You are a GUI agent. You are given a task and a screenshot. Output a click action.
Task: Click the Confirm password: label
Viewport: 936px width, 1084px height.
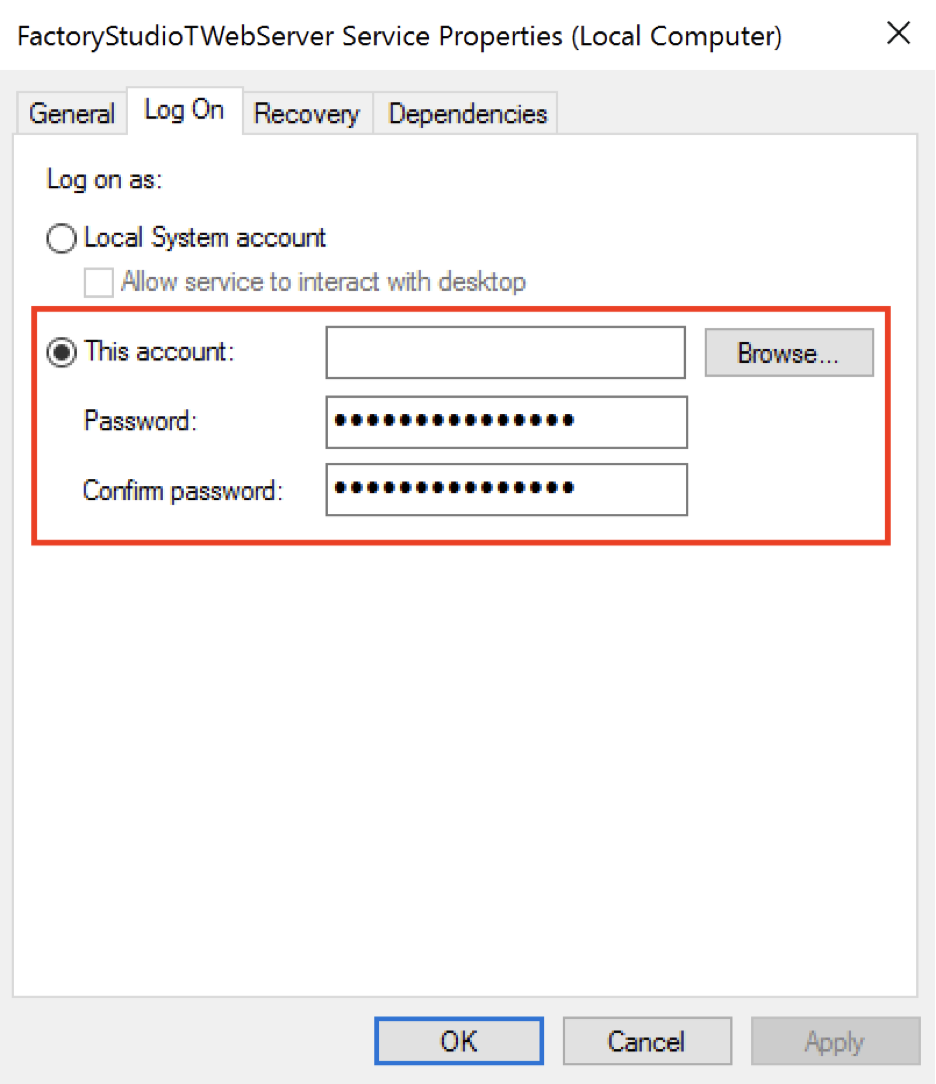tap(183, 491)
